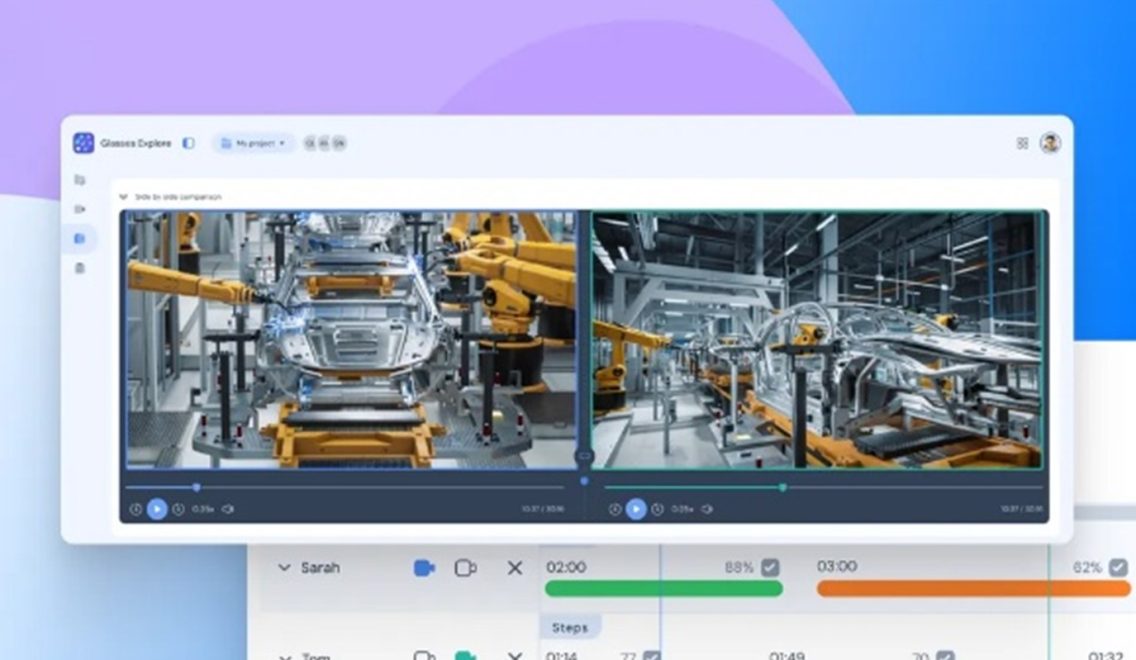Open the clipboard icon in left sidebar
Viewport: 1136px width, 660px height.
point(80,268)
